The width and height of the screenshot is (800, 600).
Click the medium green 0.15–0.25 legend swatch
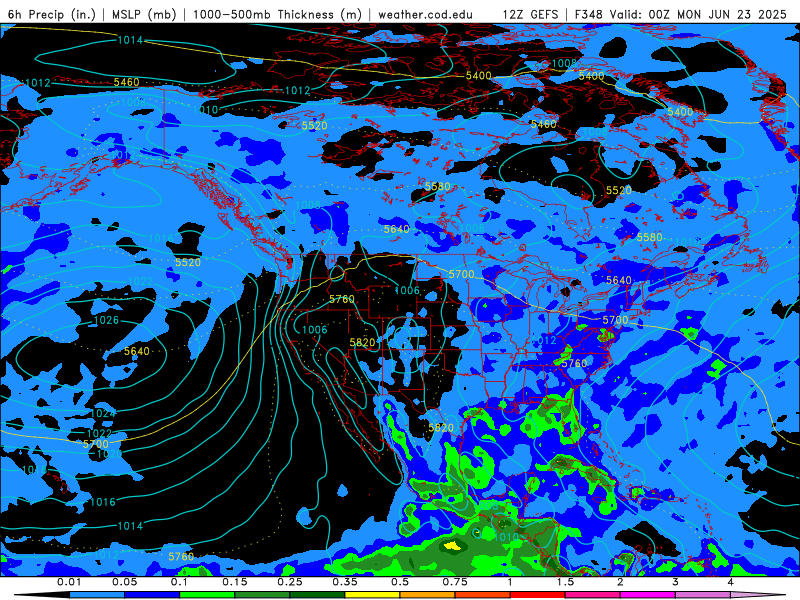262,595
